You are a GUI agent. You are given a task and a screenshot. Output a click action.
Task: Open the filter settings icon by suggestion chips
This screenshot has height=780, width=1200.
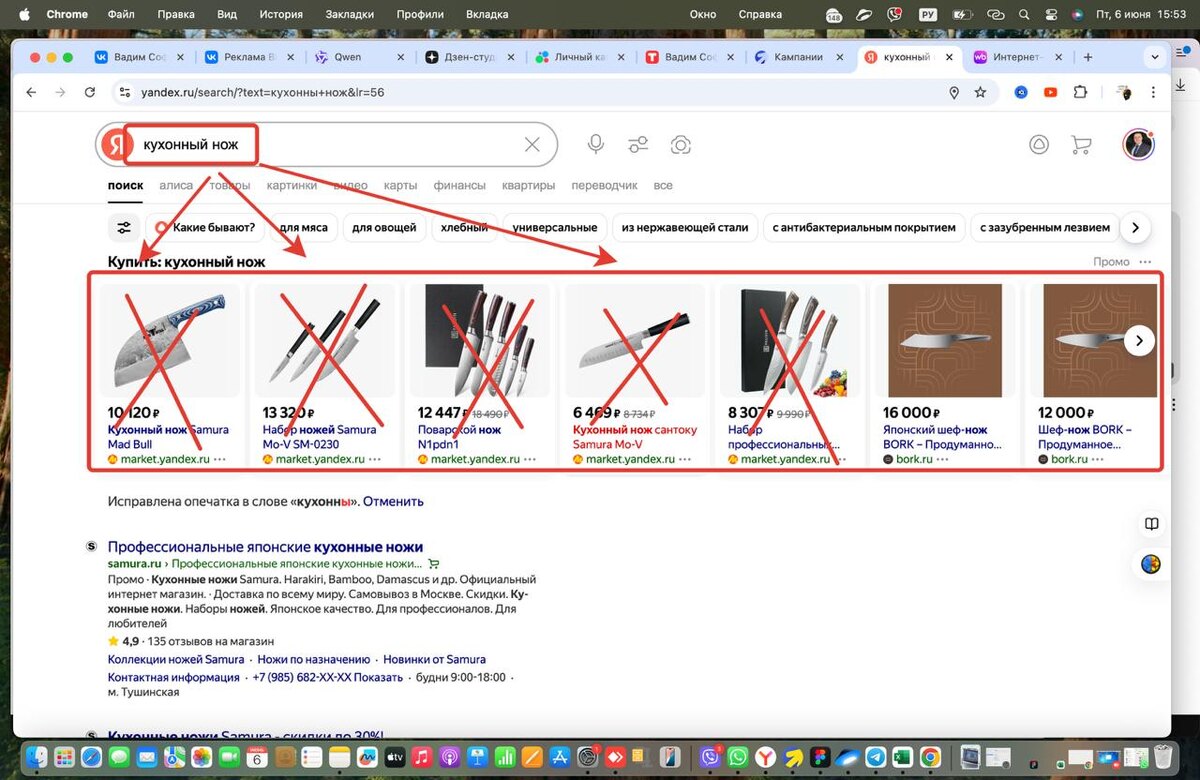pos(124,228)
